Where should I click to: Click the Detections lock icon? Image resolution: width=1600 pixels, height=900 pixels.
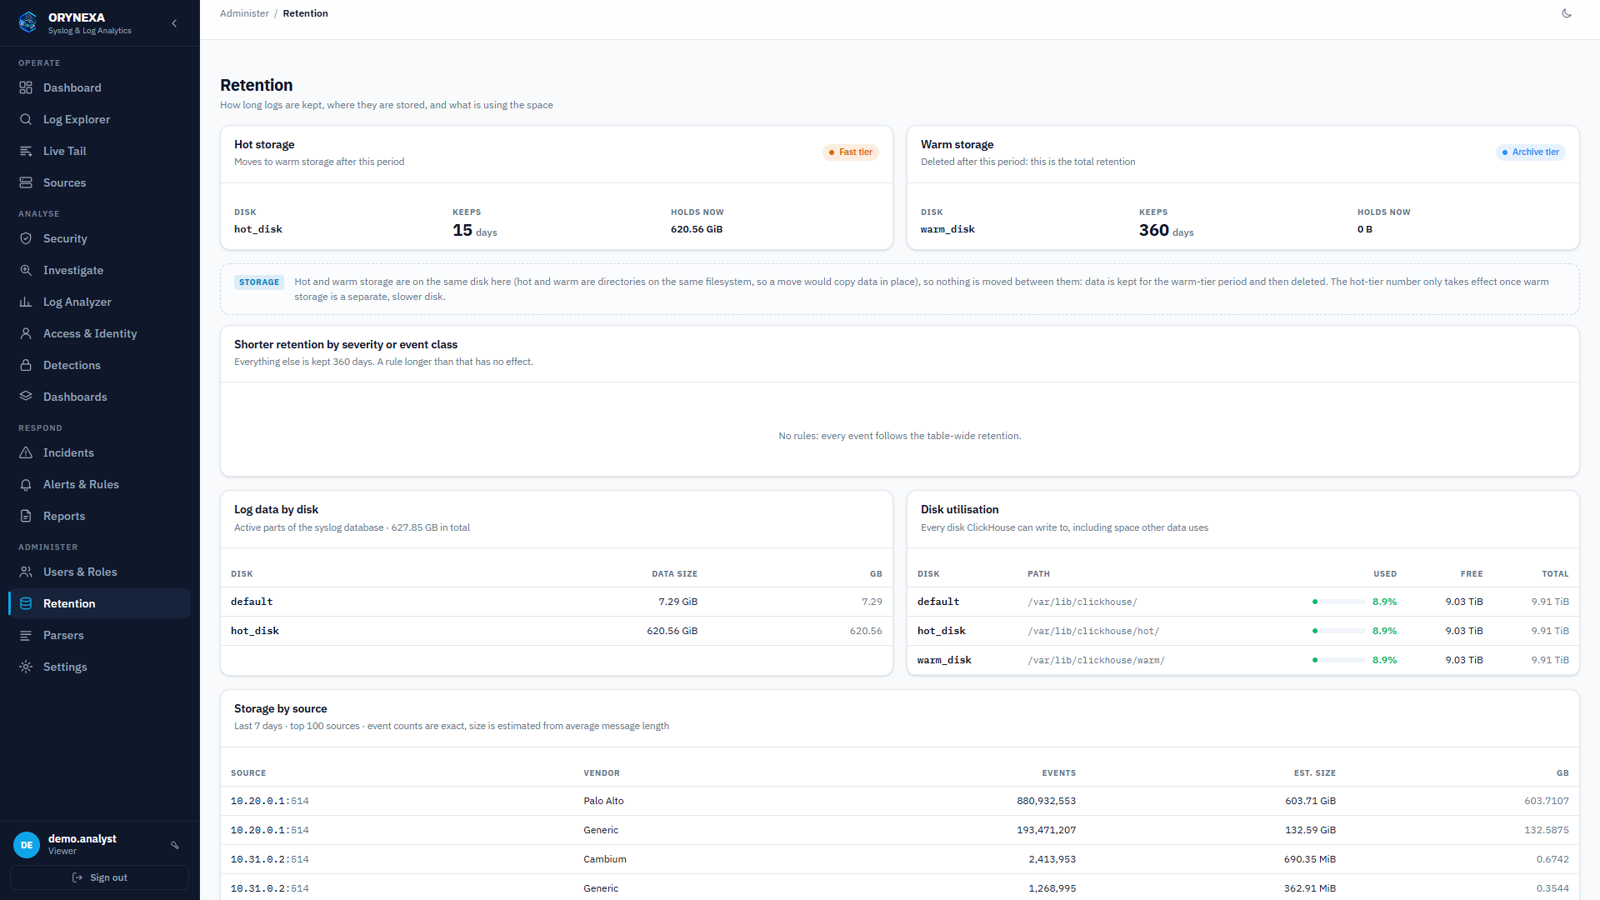pos(26,365)
